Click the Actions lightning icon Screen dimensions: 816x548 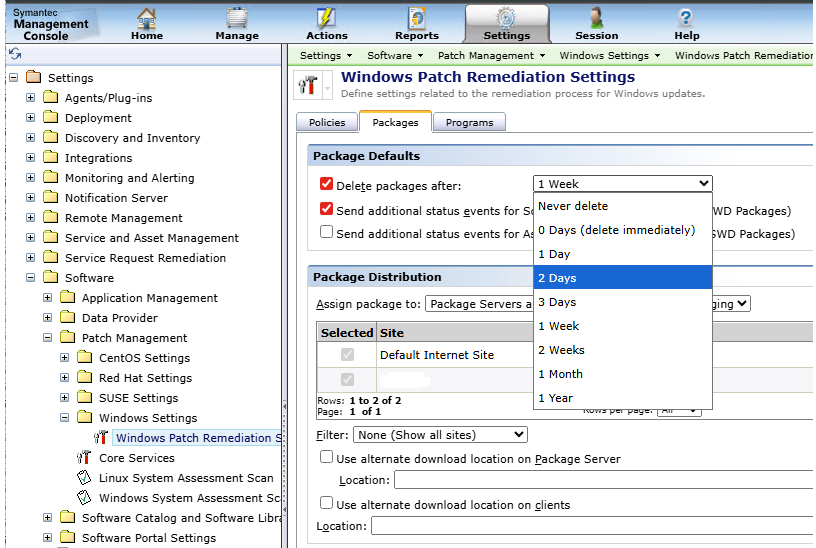pos(326,19)
